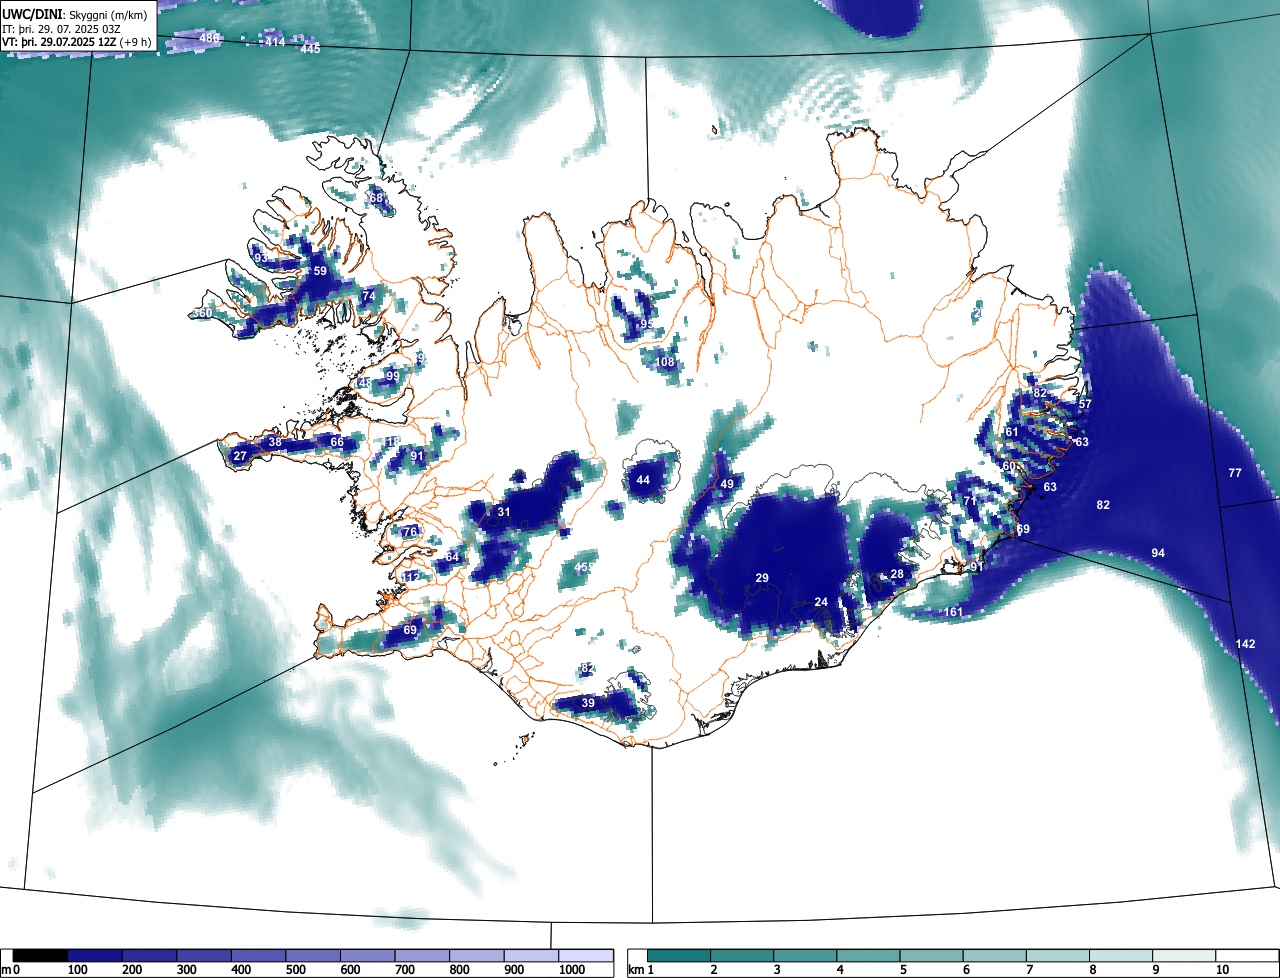Image resolution: width=1280 pixels, height=978 pixels.
Task: Click the 'km' unit label on the legend
Action: coord(636,970)
